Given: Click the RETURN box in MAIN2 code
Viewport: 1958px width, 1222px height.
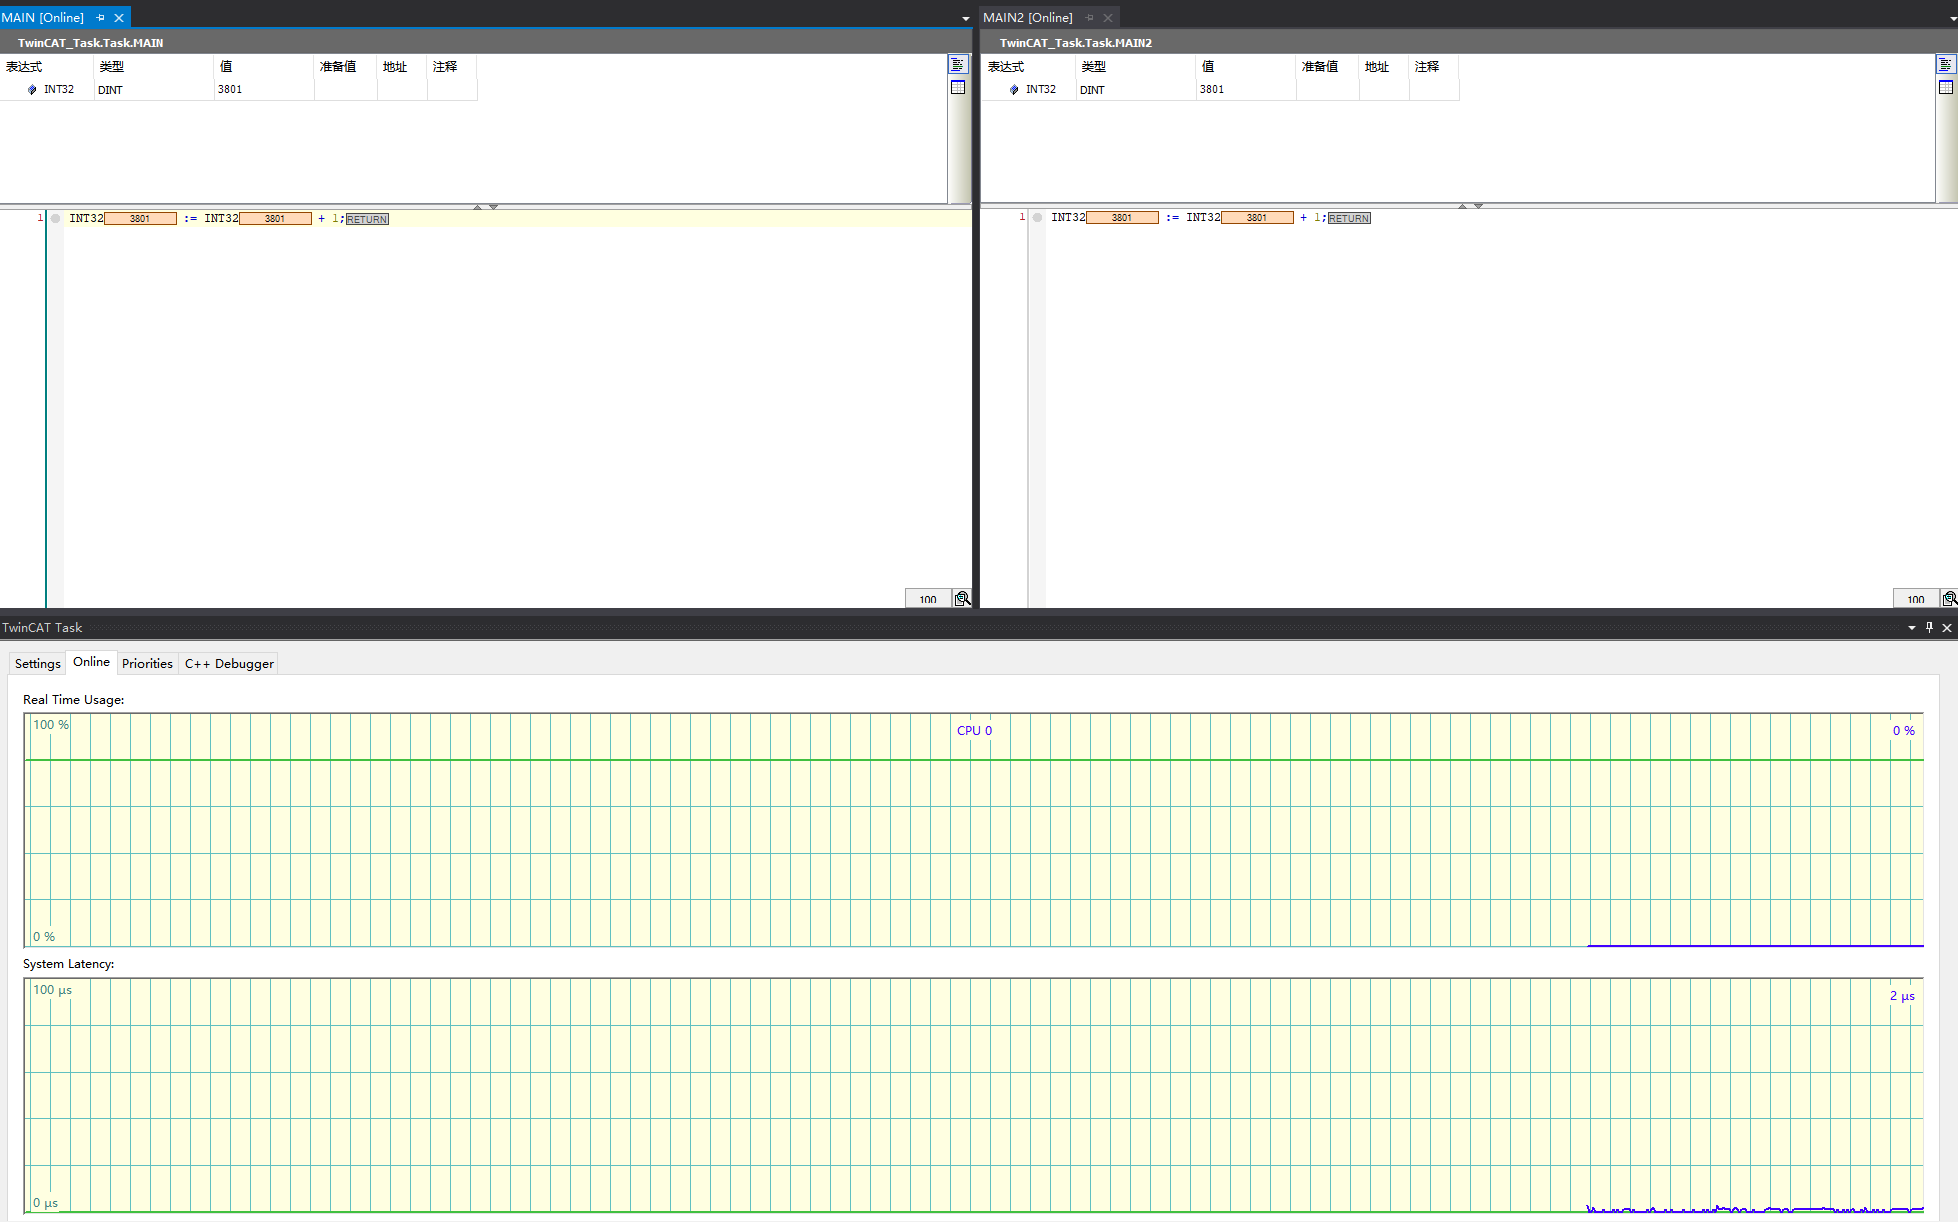Looking at the screenshot, I should [1348, 218].
